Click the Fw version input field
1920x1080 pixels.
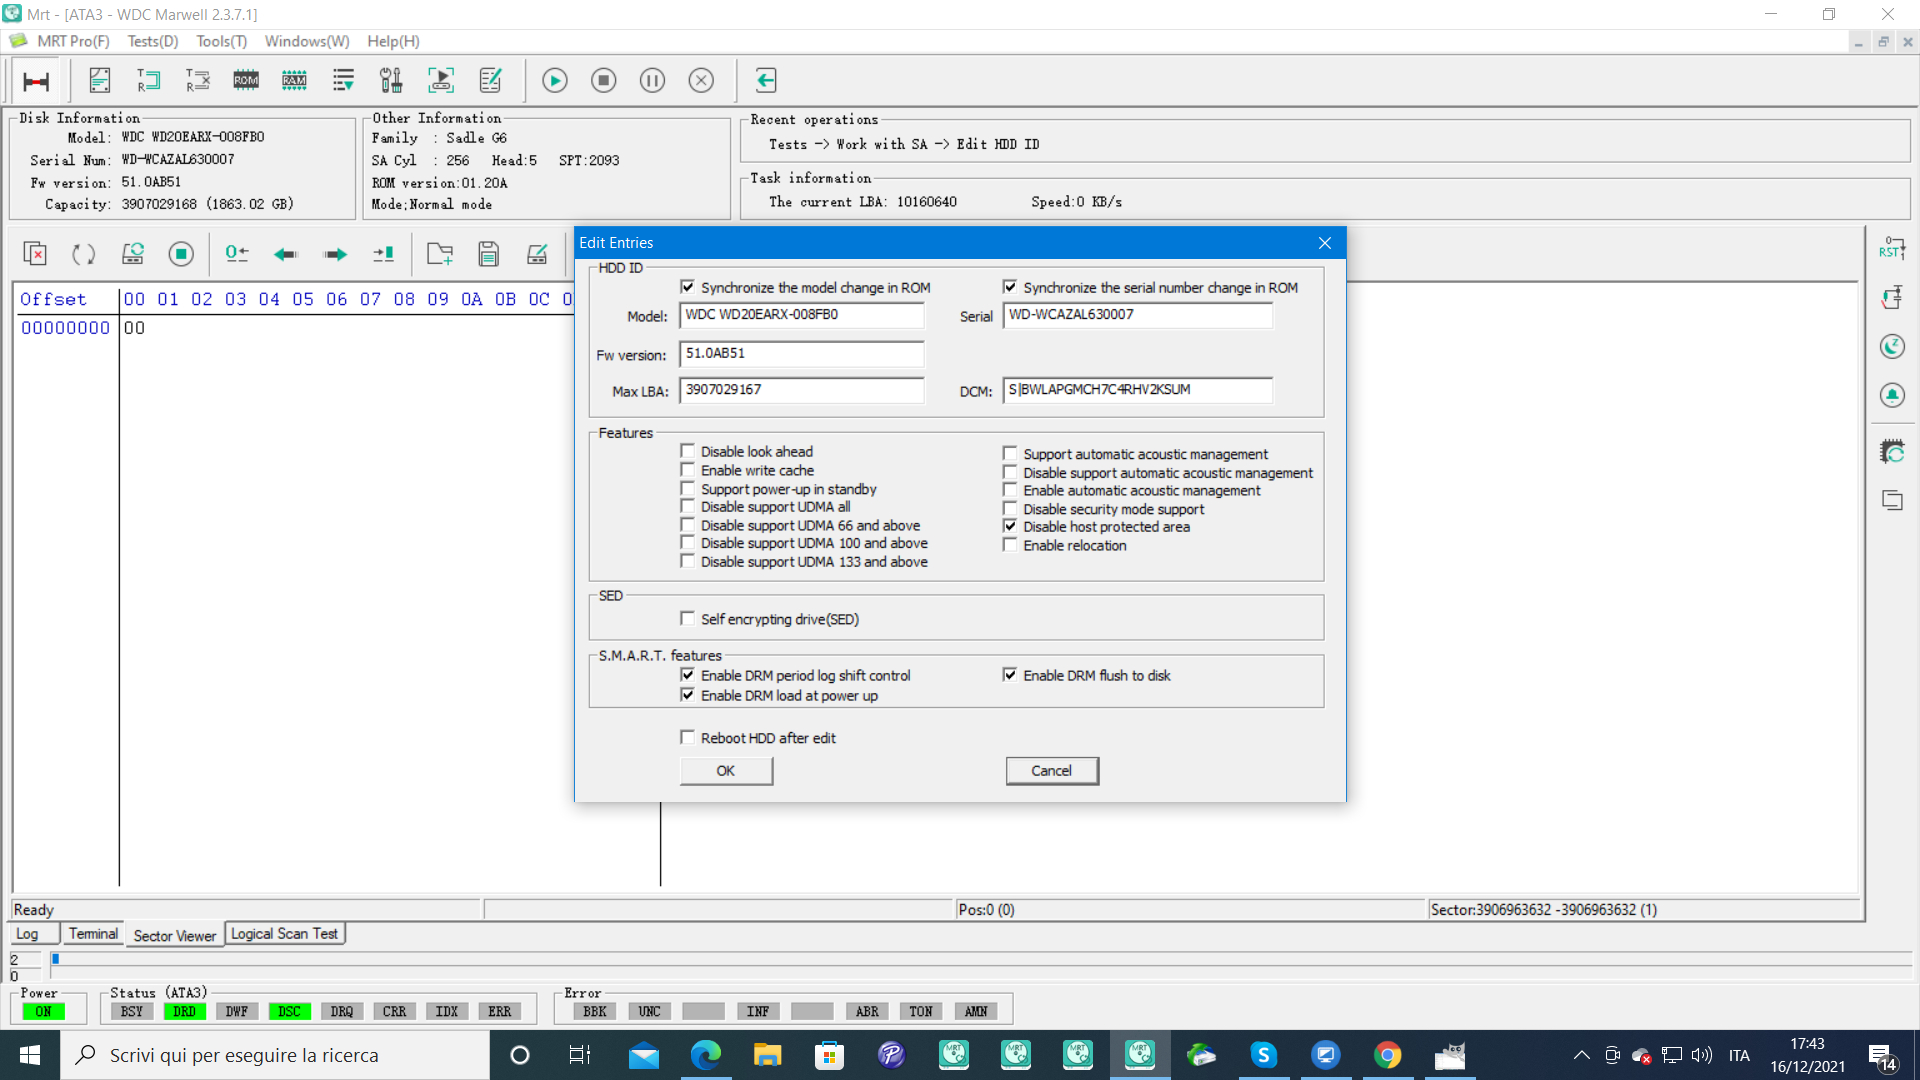point(802,354)
